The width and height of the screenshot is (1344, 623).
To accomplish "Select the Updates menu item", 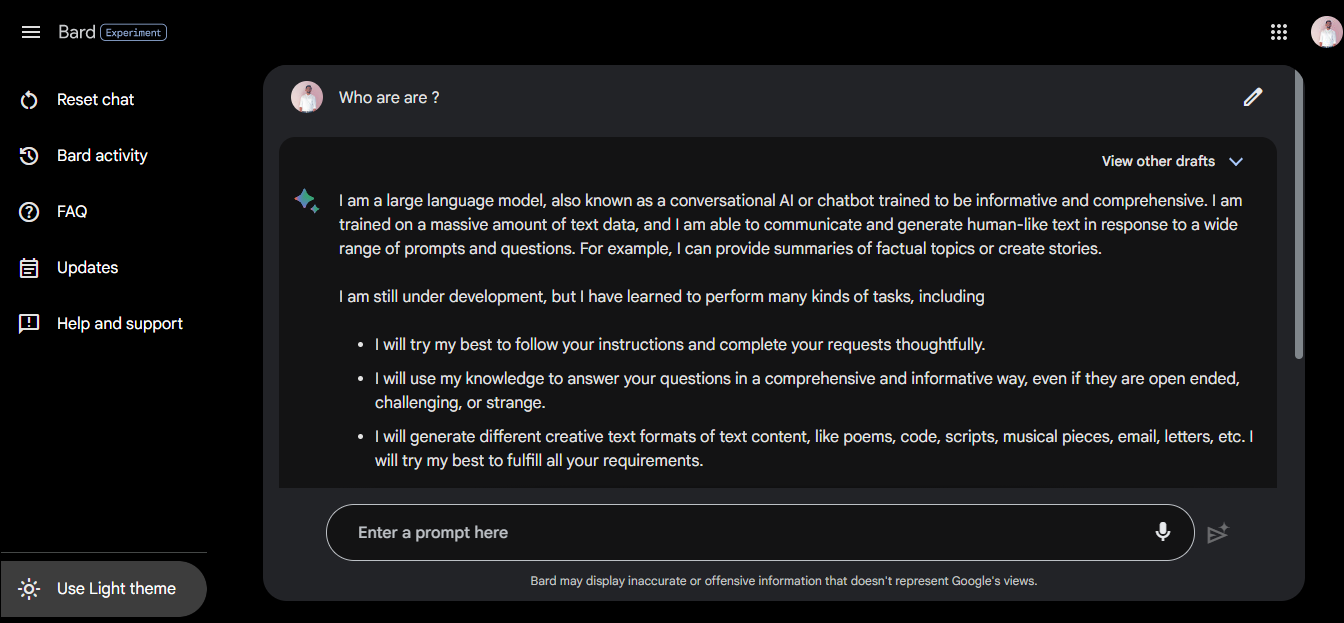I will (88, 268).
